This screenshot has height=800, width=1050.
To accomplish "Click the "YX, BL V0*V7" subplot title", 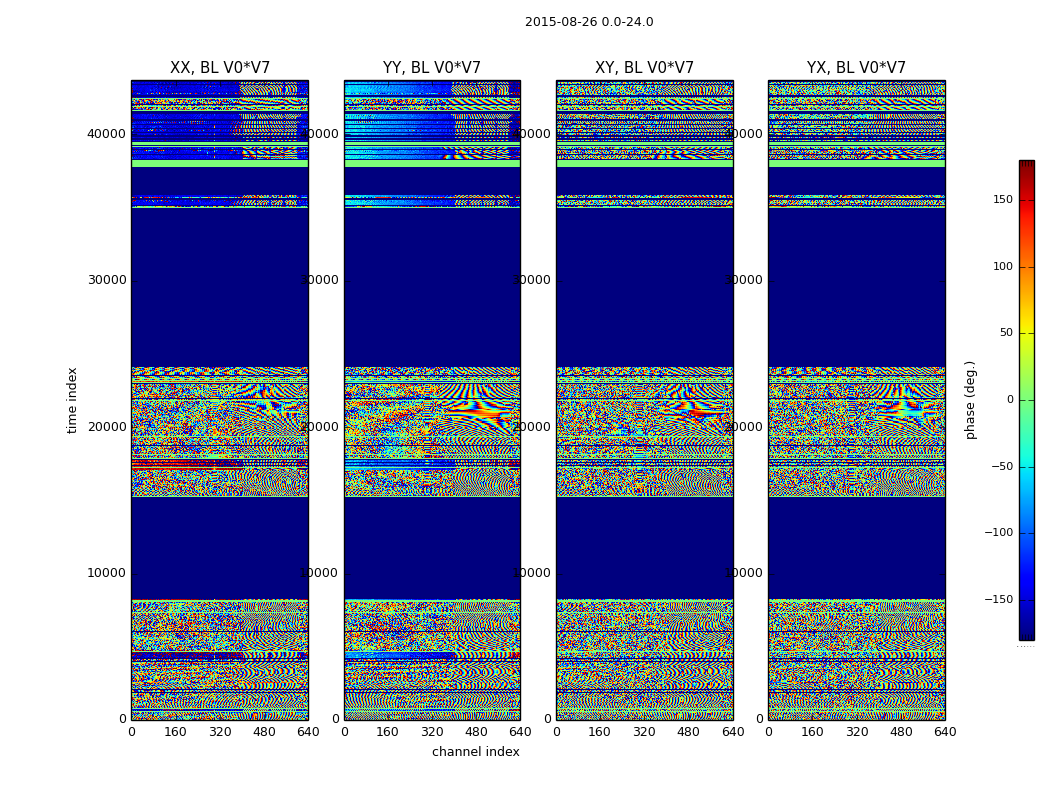I will pos(856,68).
